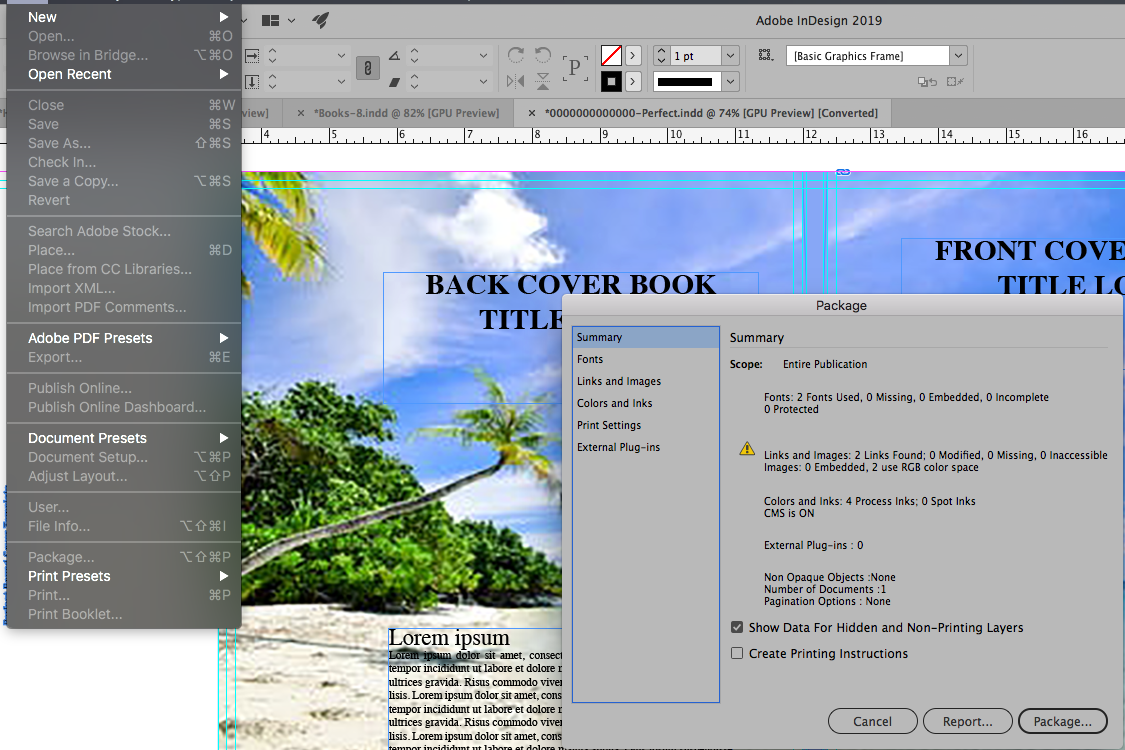This screenshot has width=1125, height=750.
Task: Rotate 90° clockwise using the toolbar icon
Action: (516, 56)
